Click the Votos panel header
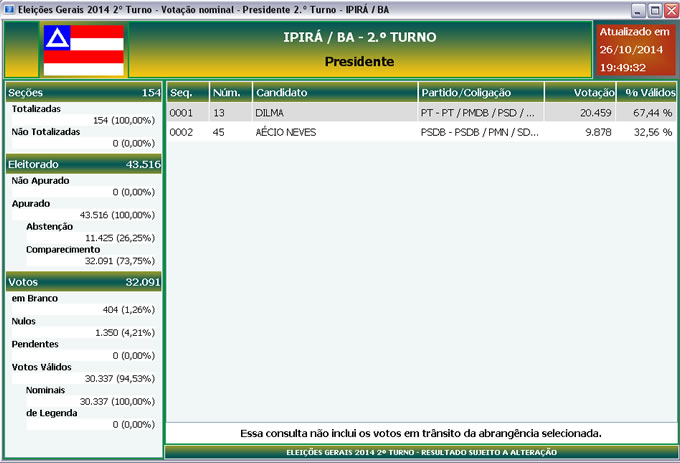 [84, 282]
